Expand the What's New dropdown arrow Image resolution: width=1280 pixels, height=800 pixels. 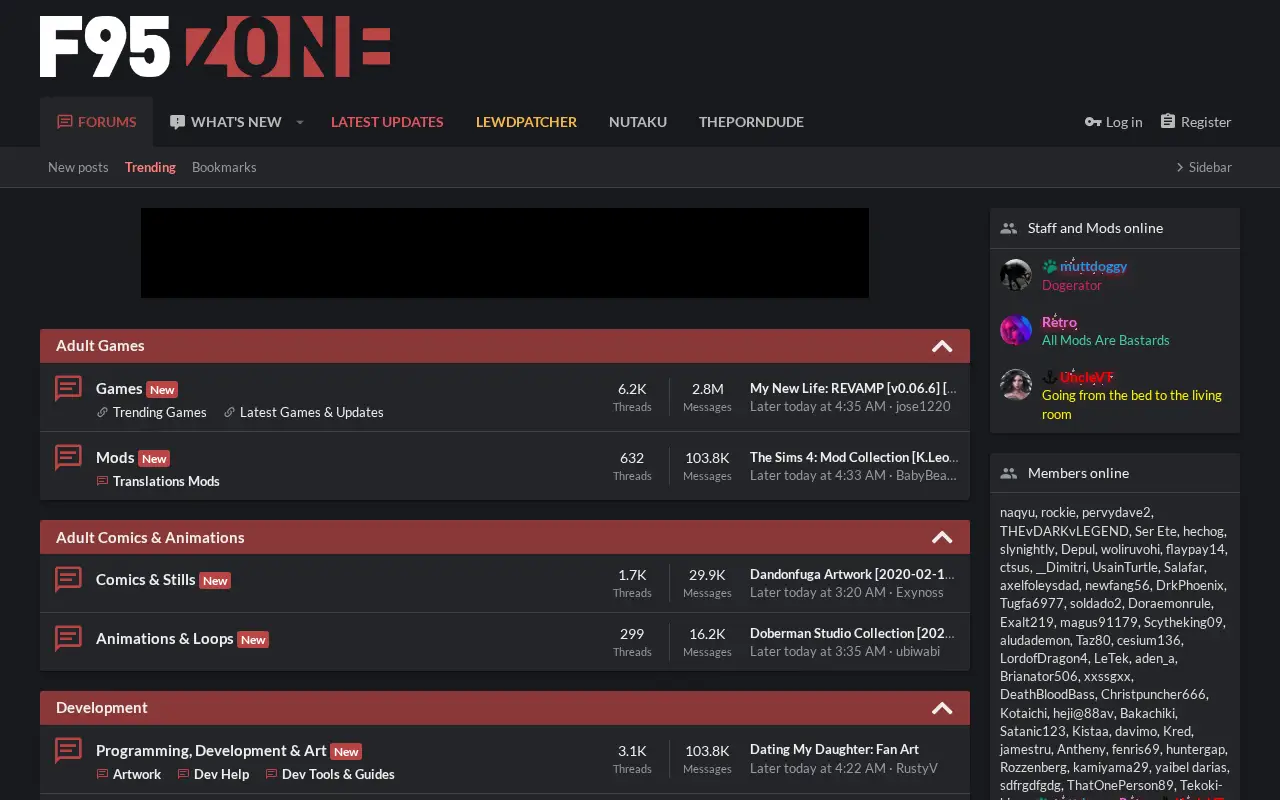tap(299, 122)
